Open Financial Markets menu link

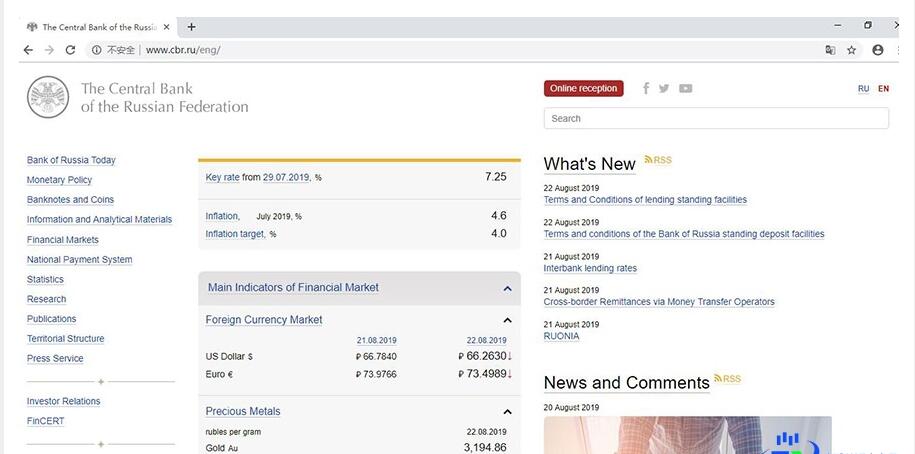pos(63,240)
